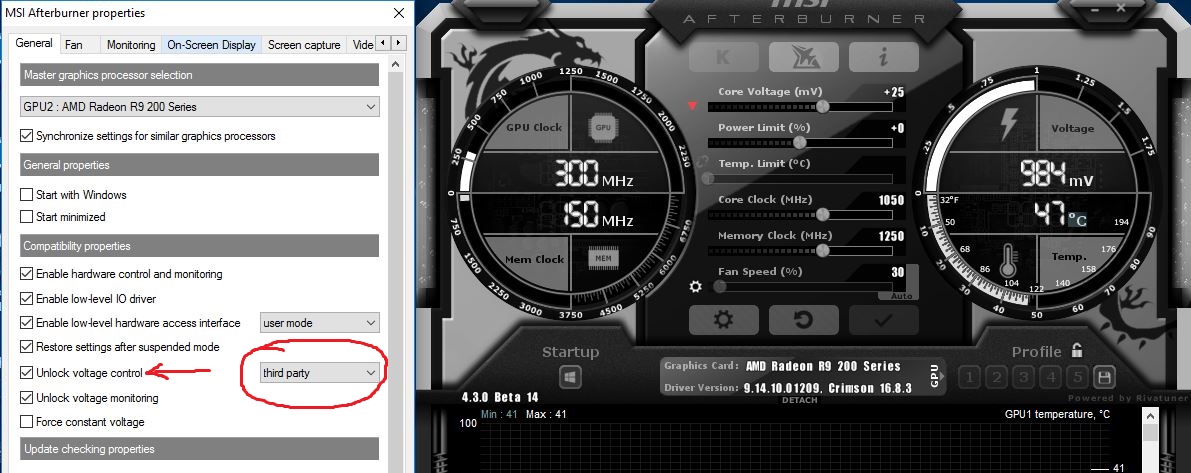Enable Start with Windows checkbox
Viewport: 1191px width, 473px height.
coord(27,195)
